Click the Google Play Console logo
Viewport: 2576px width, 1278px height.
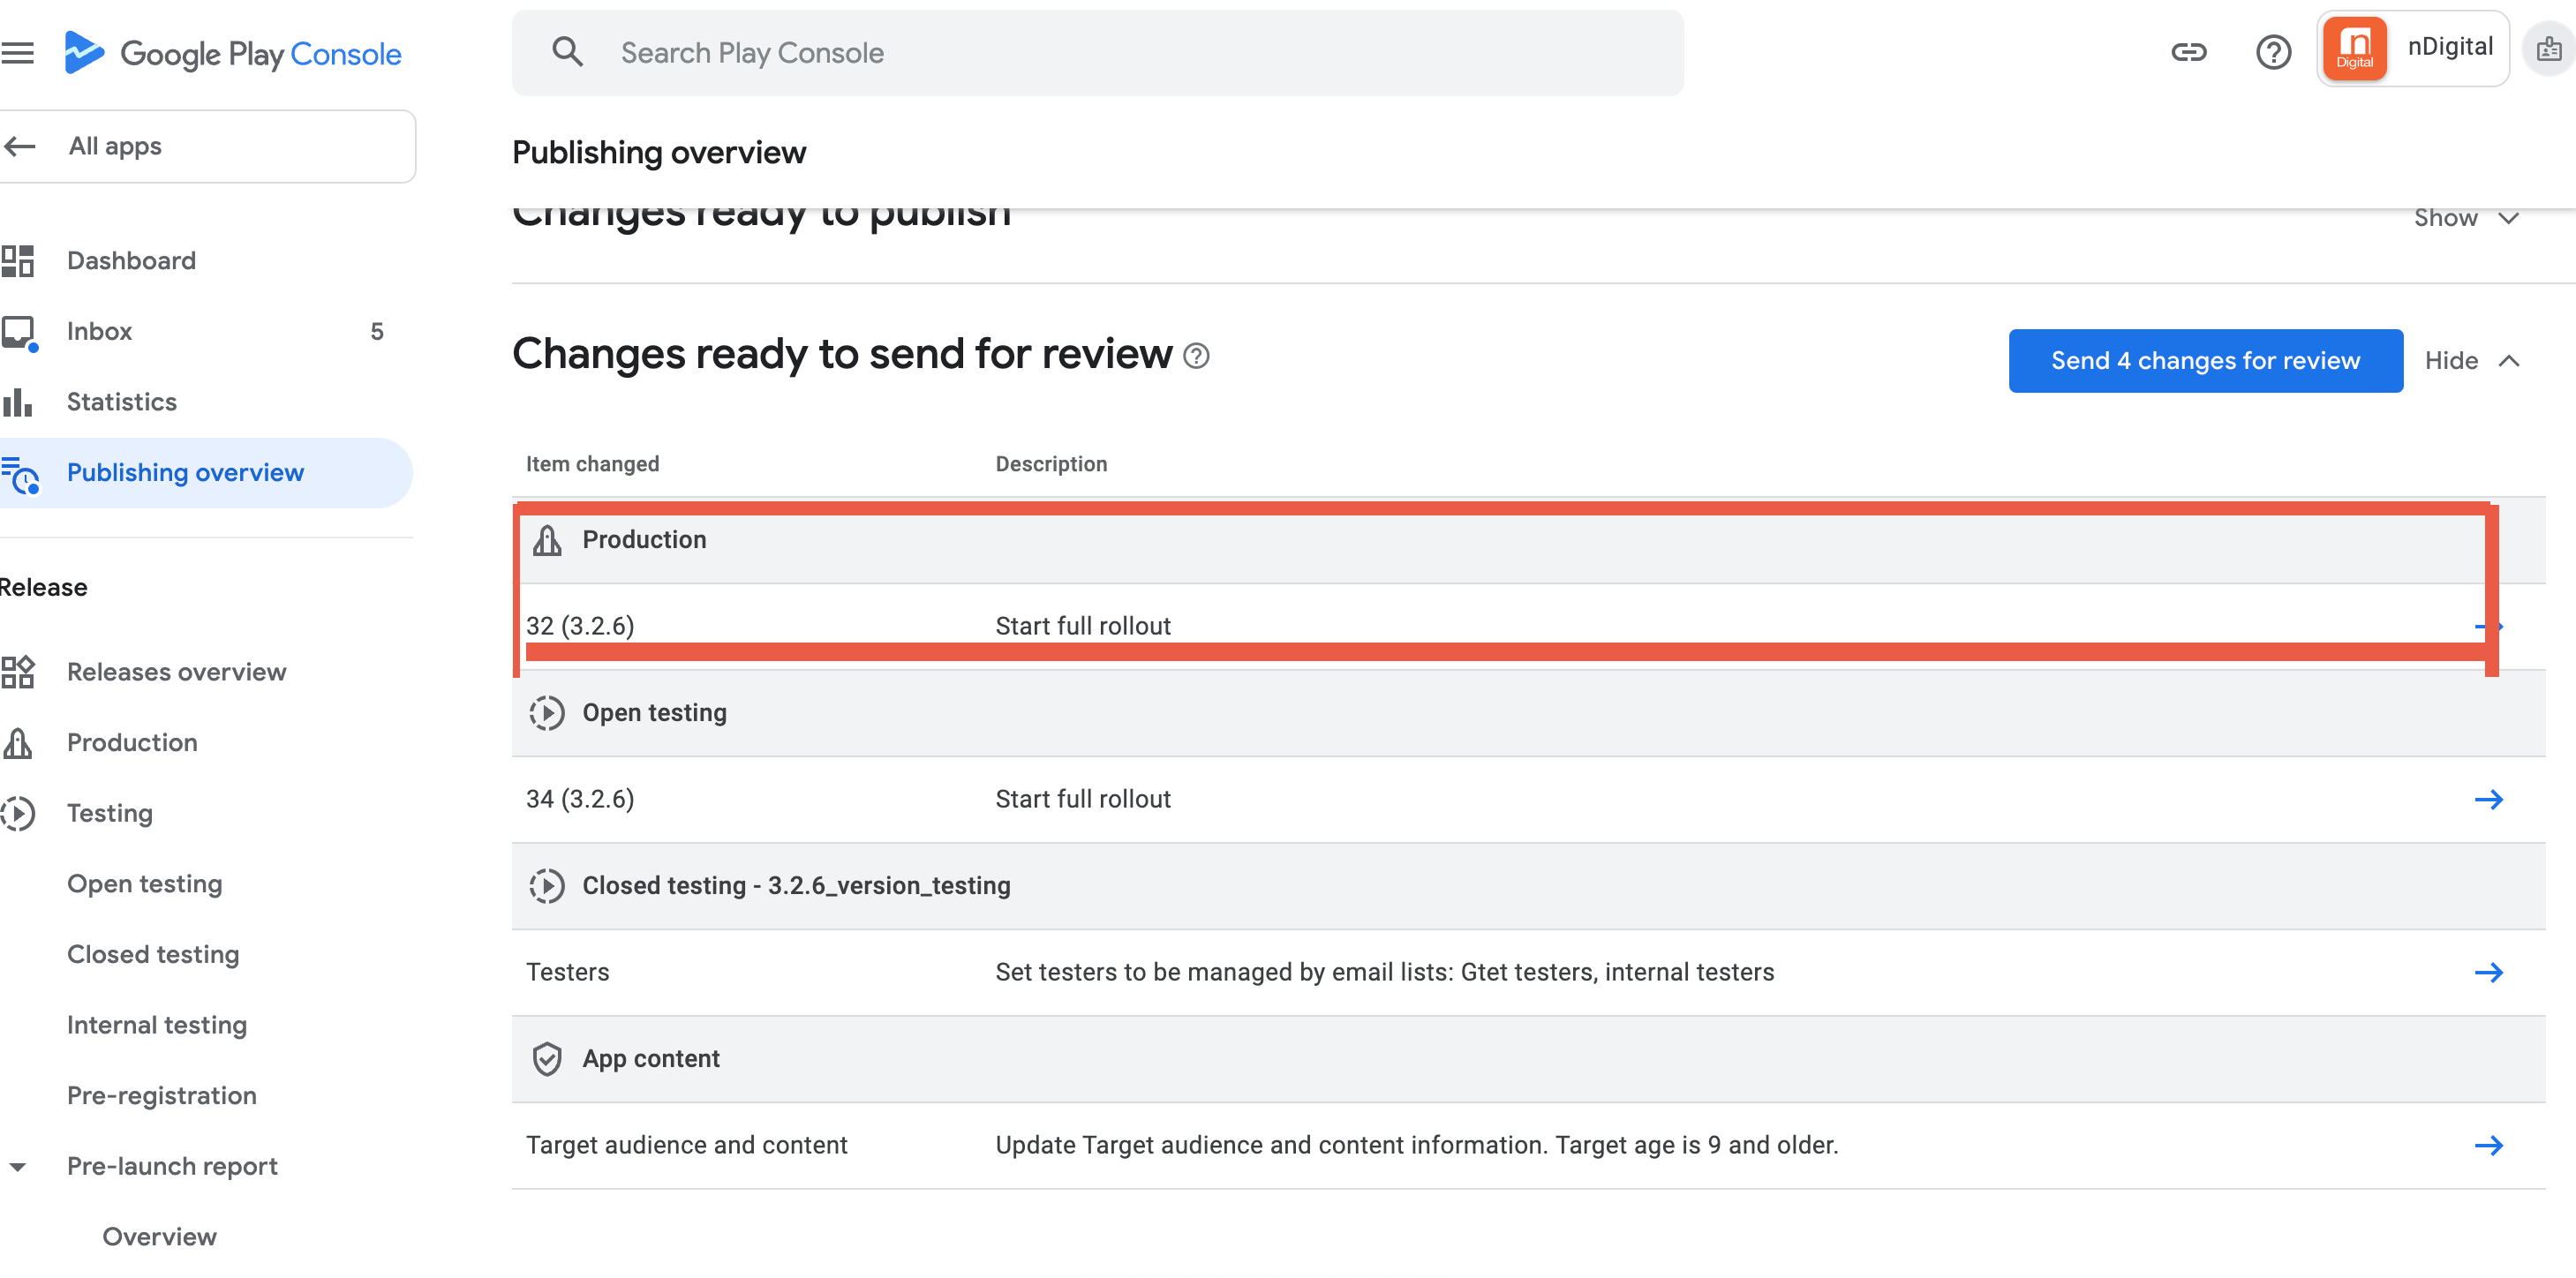coord(233,53)
